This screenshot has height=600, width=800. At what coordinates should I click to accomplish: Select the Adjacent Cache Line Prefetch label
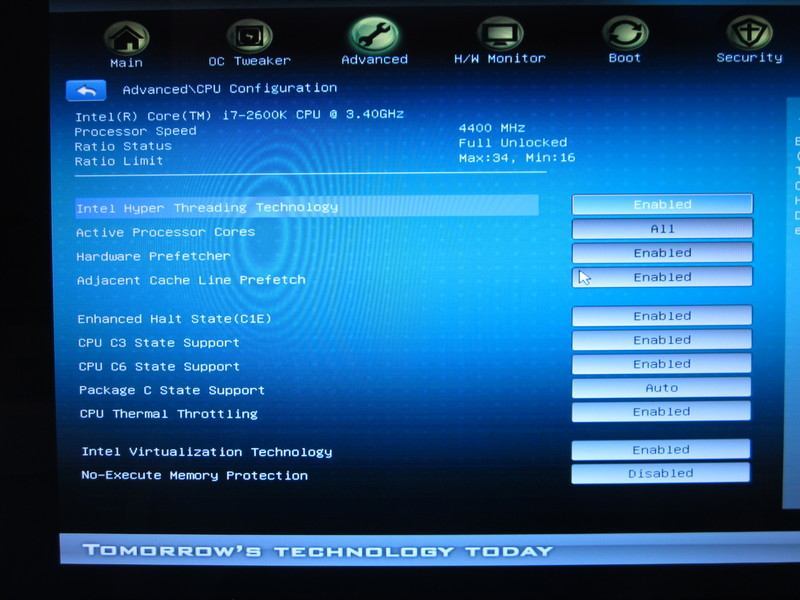coord(191,280)
